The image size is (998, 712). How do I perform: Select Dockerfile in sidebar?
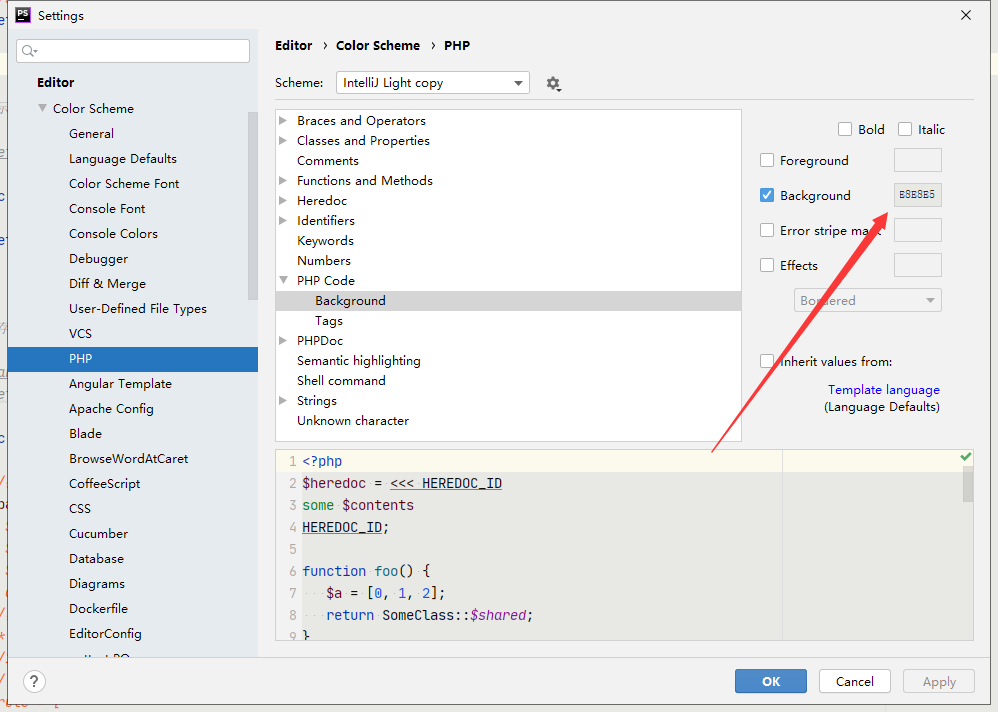98,609
